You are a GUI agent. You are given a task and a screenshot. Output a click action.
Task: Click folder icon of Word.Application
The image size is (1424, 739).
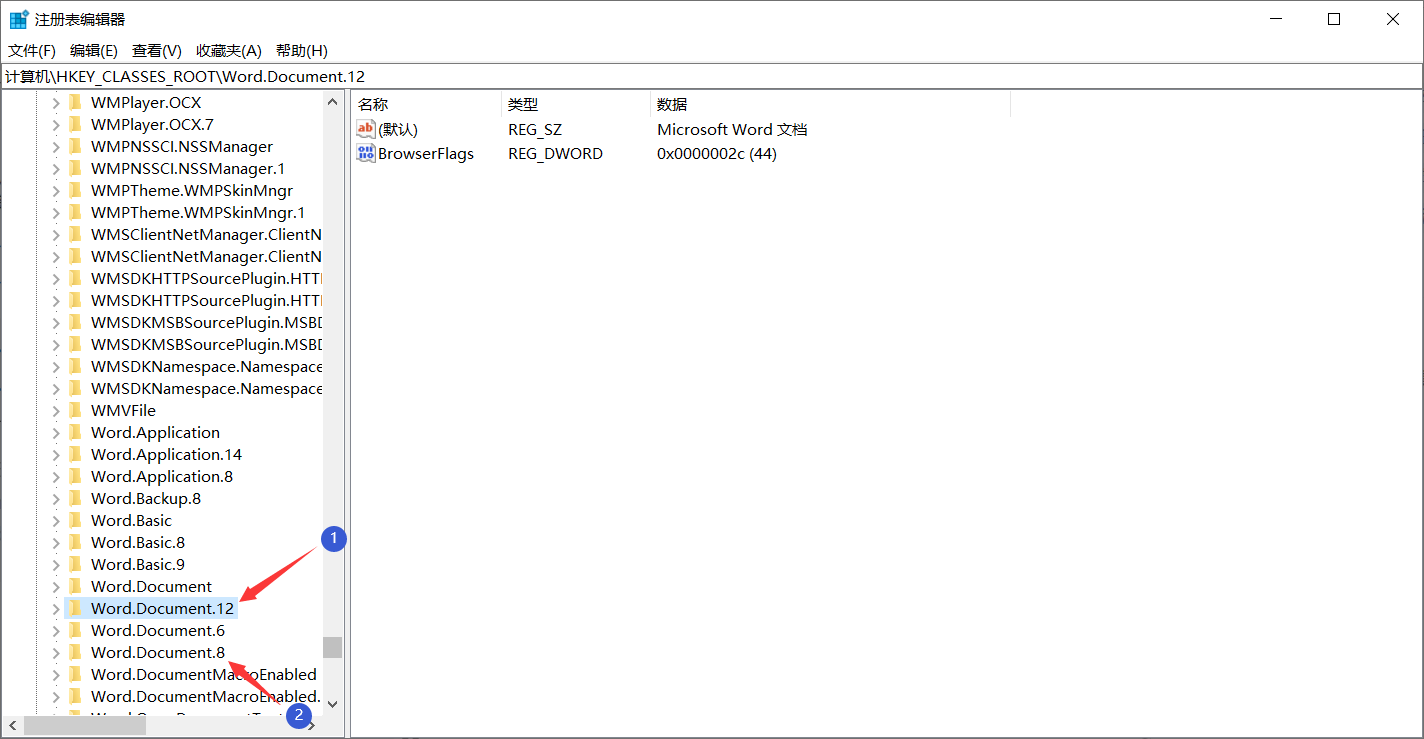pyautogui.click(x=76, y=432)
